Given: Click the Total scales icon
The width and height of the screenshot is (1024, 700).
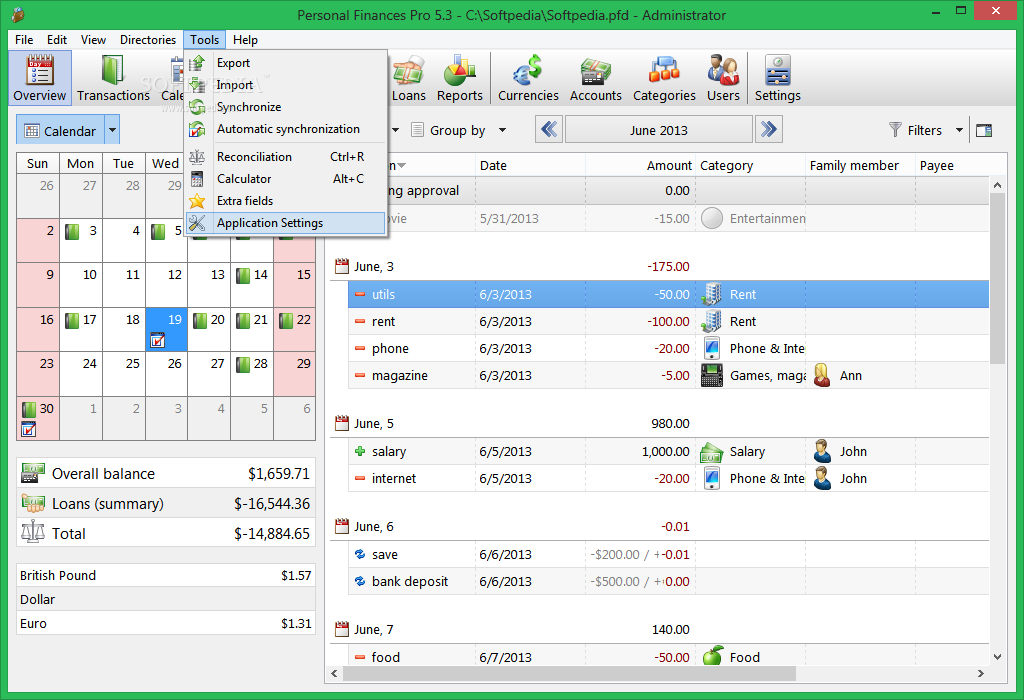Looking at the screenshot, I should click(33, 533).
